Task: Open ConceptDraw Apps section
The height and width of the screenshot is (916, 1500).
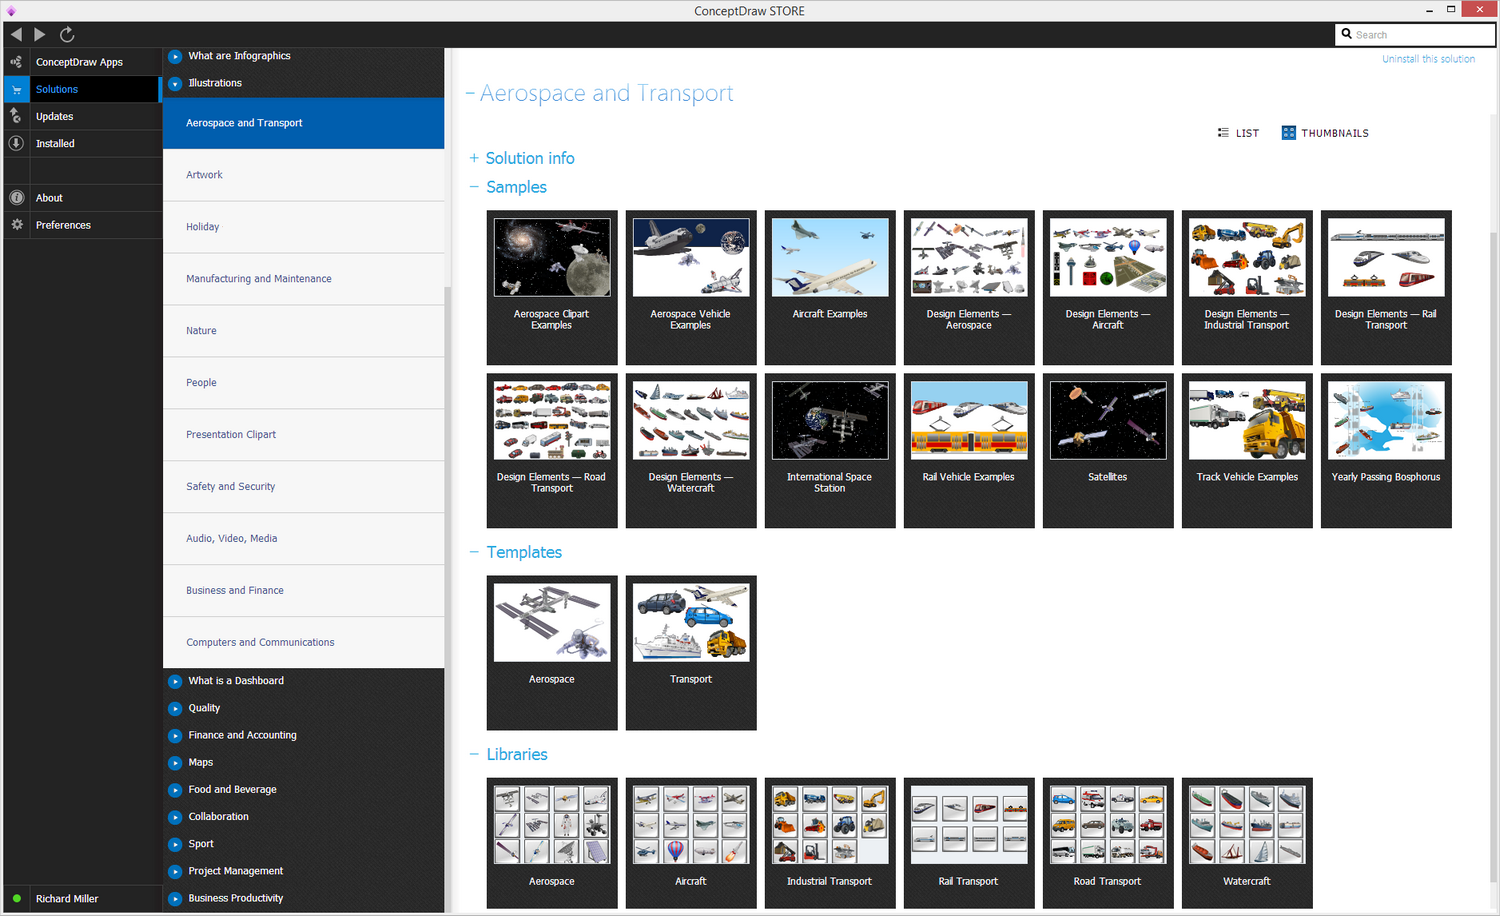Action: click(x=79, y=62)
